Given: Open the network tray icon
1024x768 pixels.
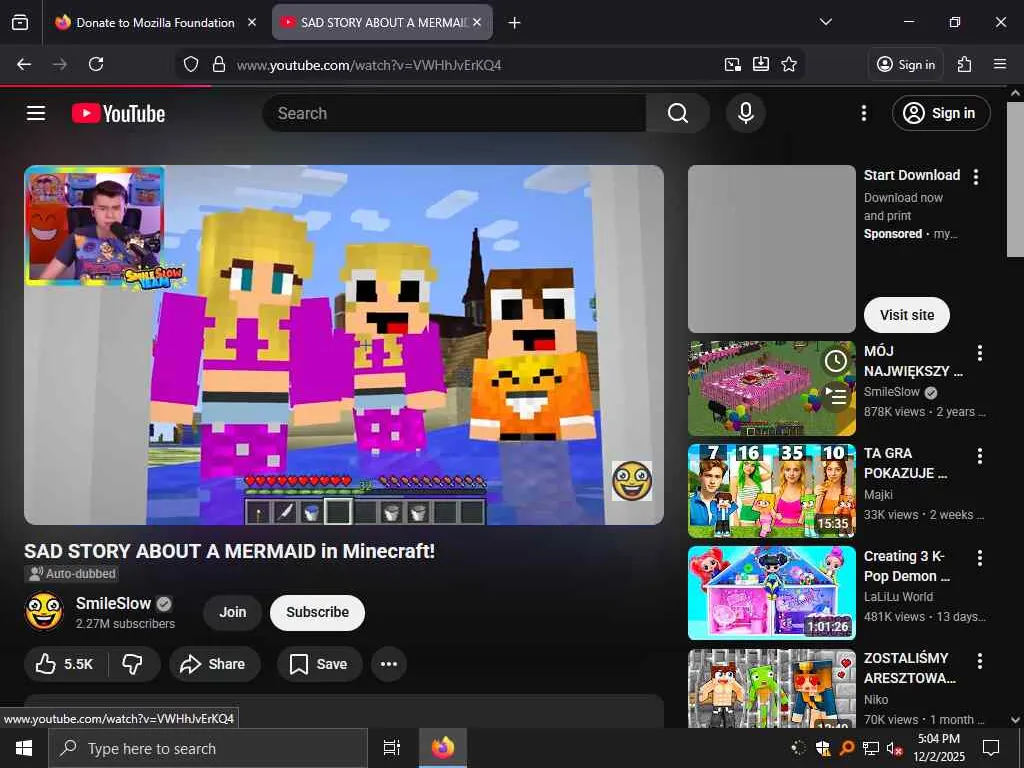Looking at the screenshot, I should click(x=870, y=748).
